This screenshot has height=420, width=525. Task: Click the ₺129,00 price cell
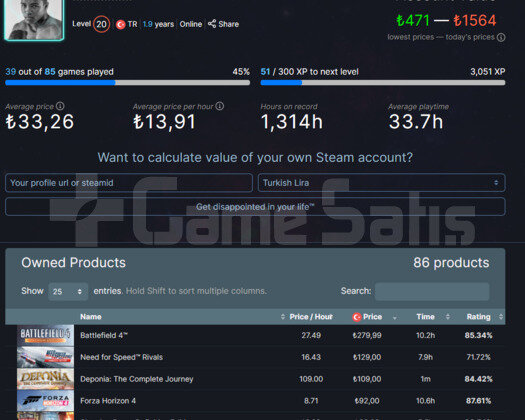click(367, 357)
